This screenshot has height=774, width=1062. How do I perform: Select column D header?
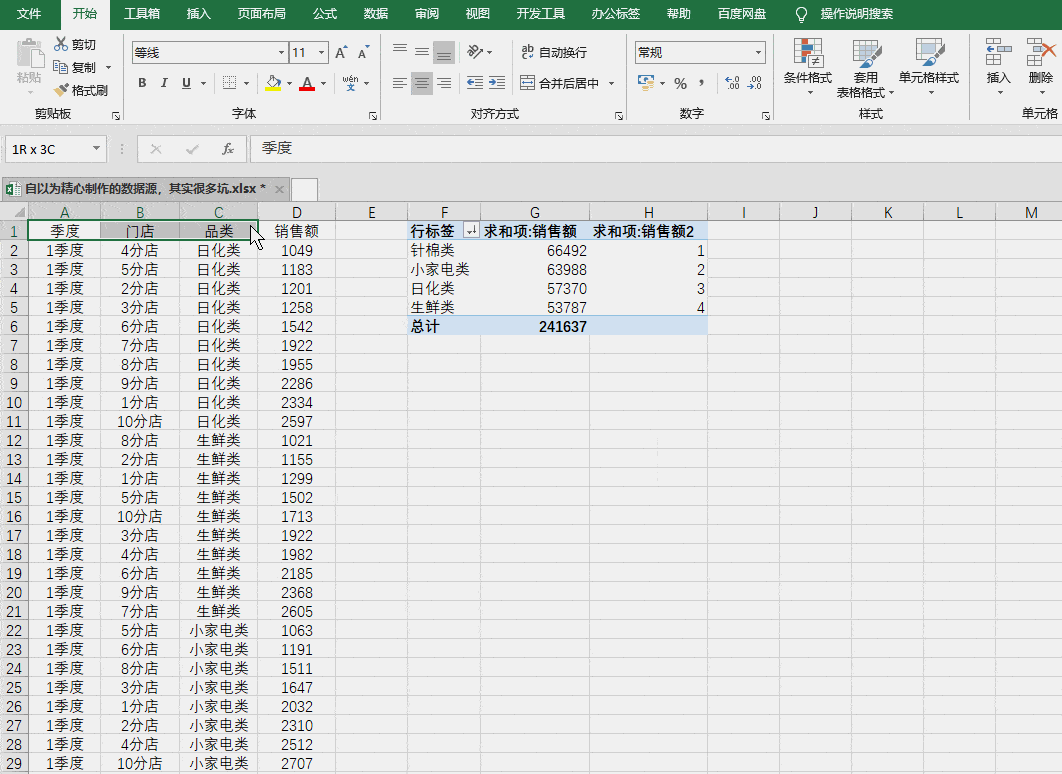point(297,212)
